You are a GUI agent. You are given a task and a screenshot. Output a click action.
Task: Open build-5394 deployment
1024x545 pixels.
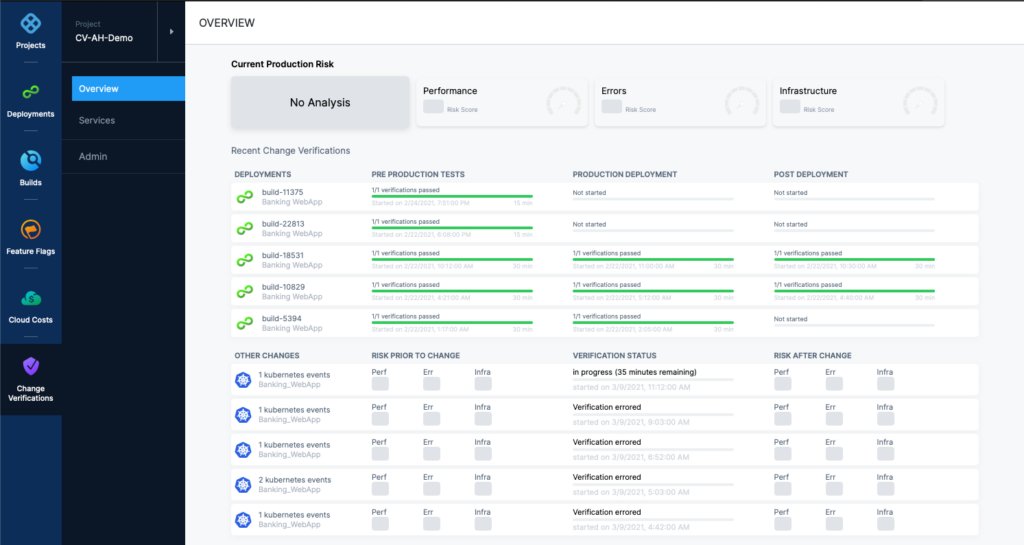(x=281, y=319)
